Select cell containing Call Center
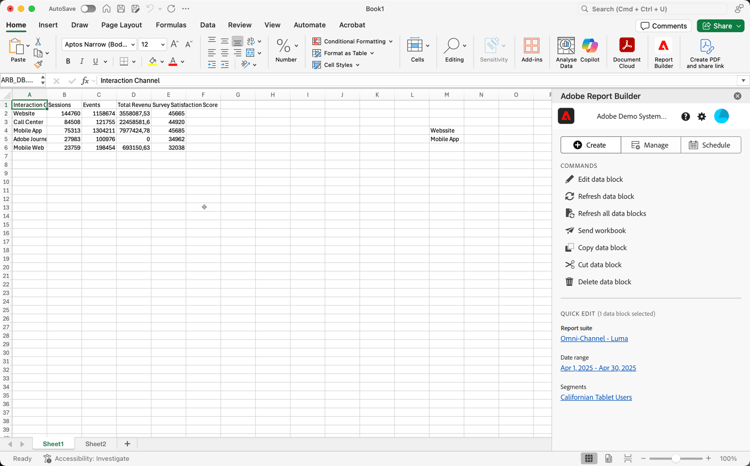Image resolution: width=750 pixels, height=466 pixels. click(30, 122)
